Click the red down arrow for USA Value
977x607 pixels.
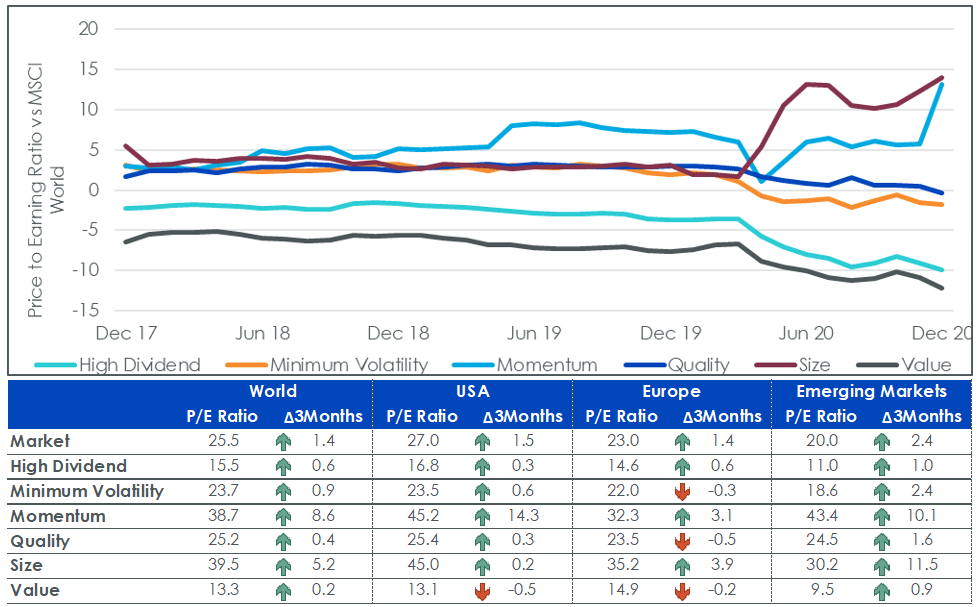pyautogui.click(x=482, y=591)
